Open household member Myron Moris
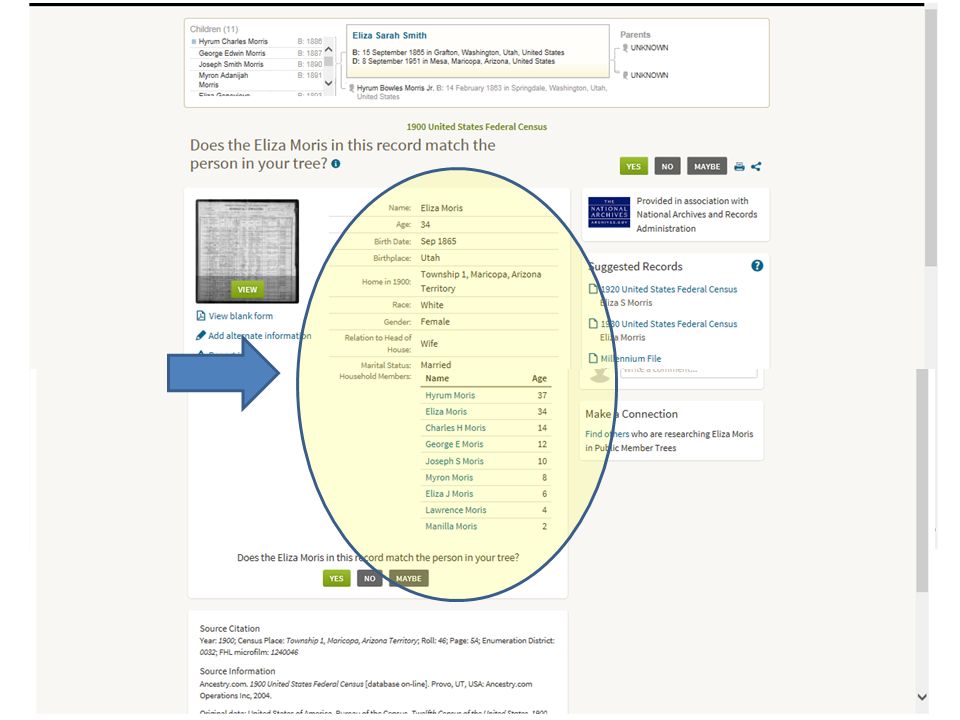 [449, 478]
